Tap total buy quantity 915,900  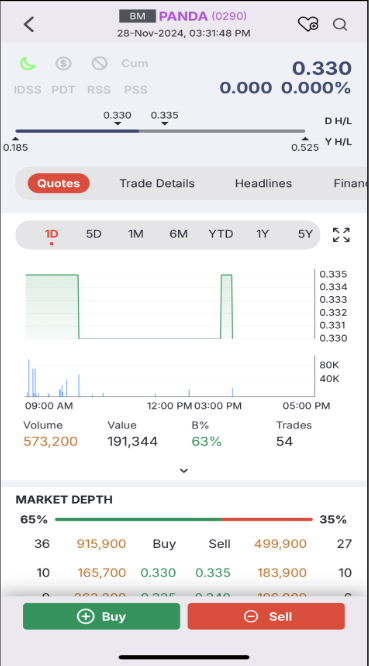pyautogui.click(x=101, y=544)
